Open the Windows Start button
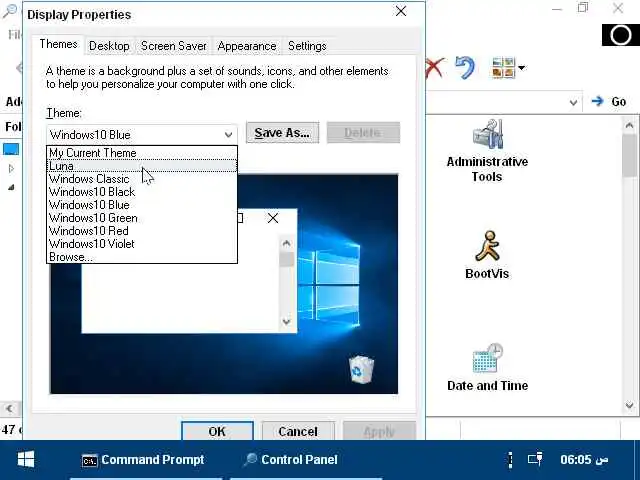This screenshot has height=480, width=640. [x=26, y=460]
